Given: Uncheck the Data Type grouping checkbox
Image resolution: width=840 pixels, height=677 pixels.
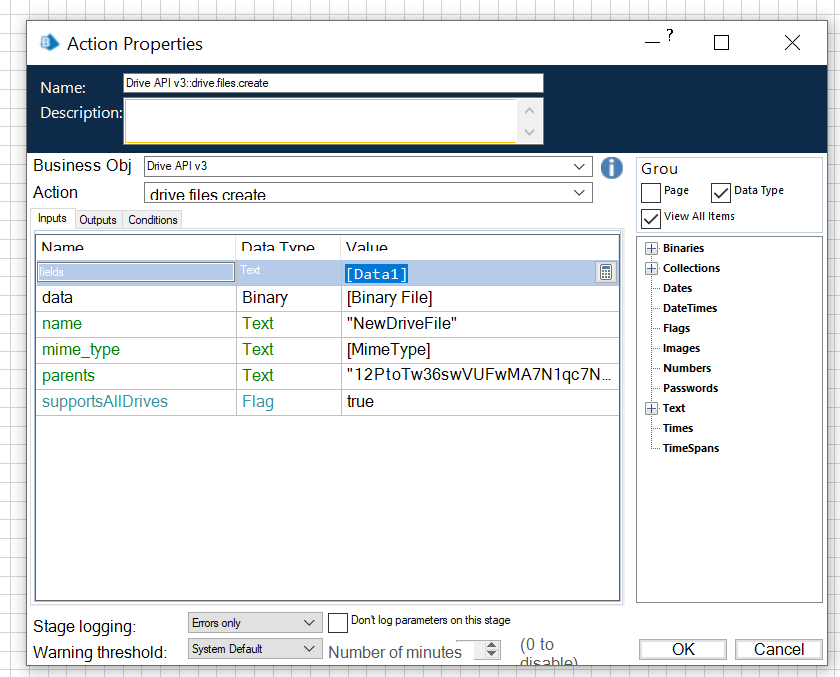Looking at the screenshot, I should point(721,192).
